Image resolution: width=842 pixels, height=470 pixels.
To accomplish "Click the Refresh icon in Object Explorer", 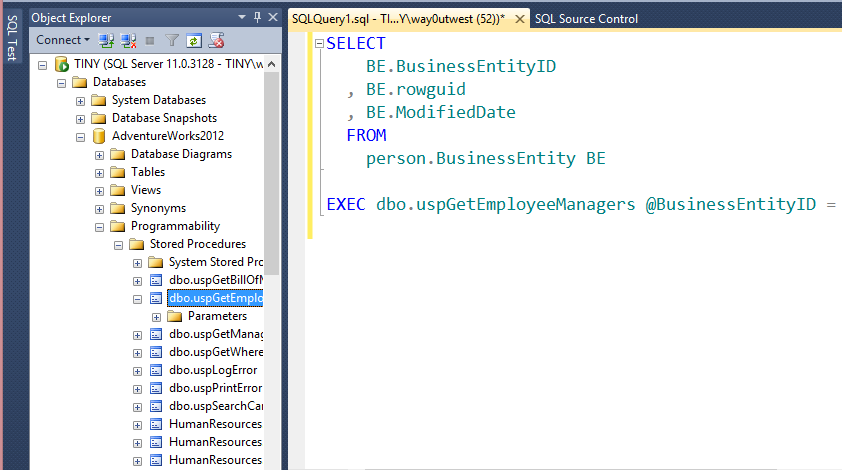I will pos(194,40).
